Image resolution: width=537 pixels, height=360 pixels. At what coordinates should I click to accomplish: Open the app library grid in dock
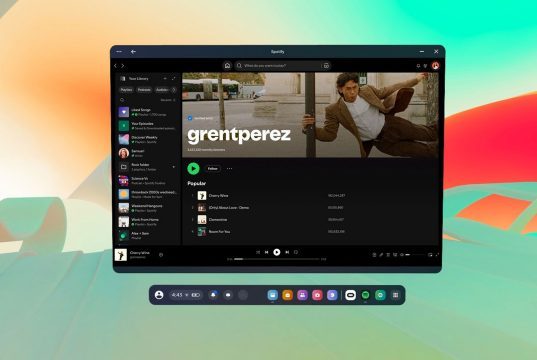tap(395, 295)
